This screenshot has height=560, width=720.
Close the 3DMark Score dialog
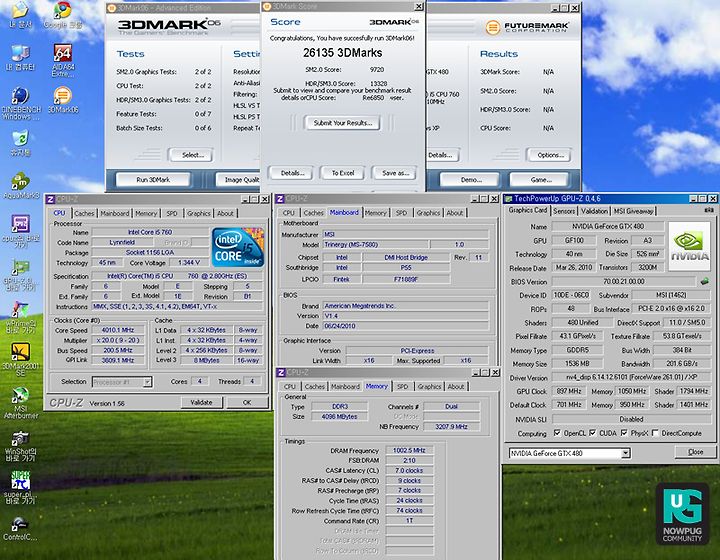418,6
